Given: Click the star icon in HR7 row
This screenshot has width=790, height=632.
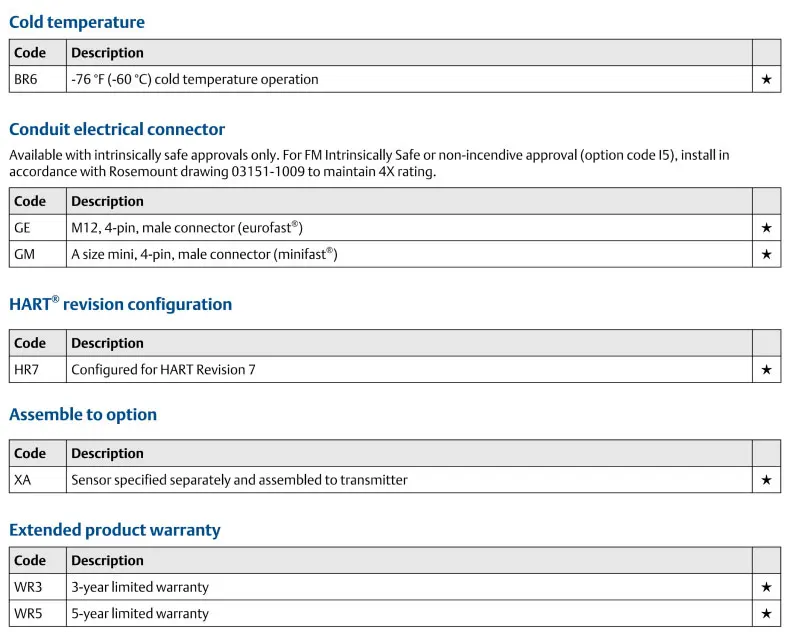Looking at the screenshot, I should [x=766, y=369].
